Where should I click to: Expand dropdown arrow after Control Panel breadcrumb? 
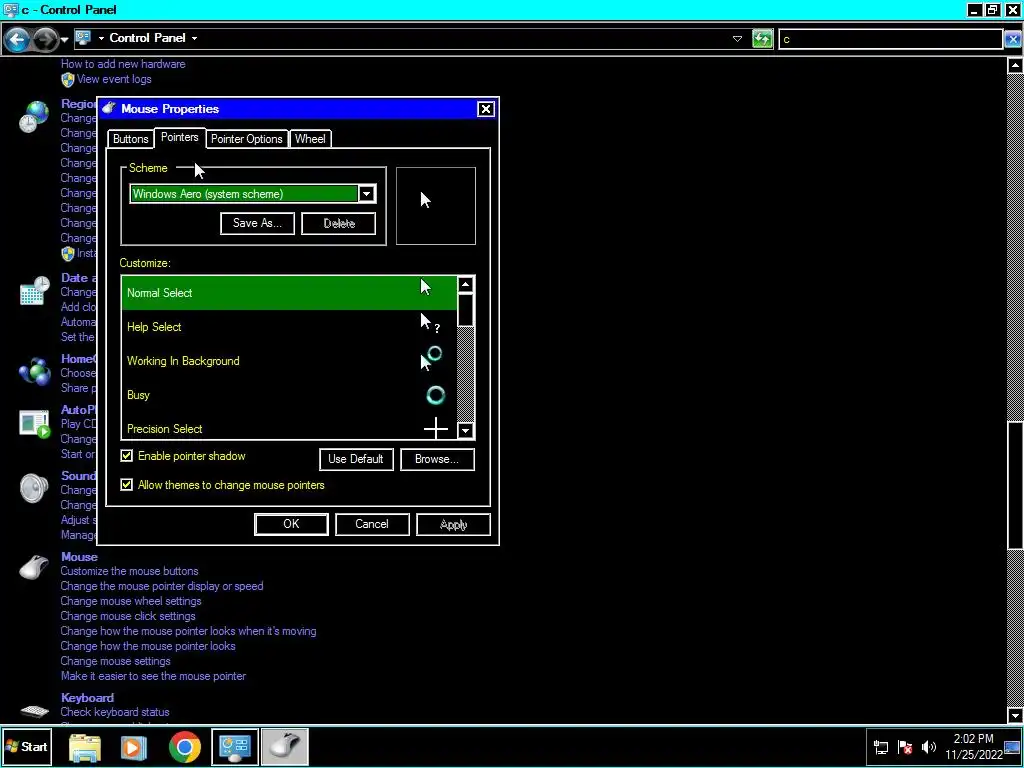point(194,38)
